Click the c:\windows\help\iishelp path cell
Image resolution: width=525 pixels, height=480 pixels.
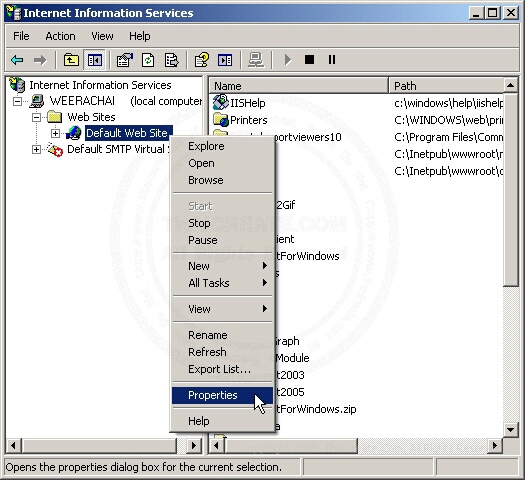coord(448,103)
